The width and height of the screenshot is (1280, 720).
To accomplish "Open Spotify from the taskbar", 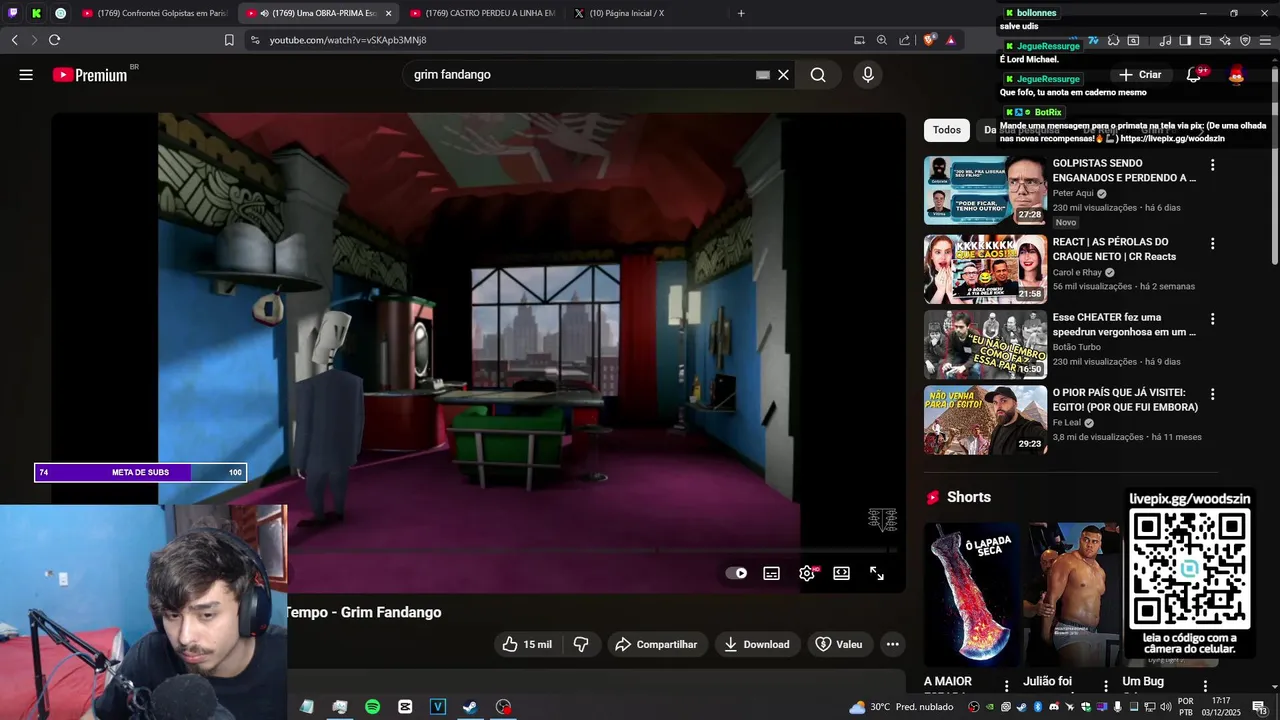I will pos(372,707).
